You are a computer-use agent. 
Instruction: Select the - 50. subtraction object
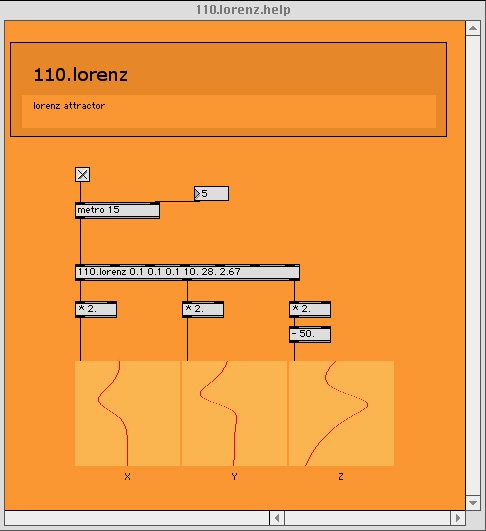click(310, 334)
